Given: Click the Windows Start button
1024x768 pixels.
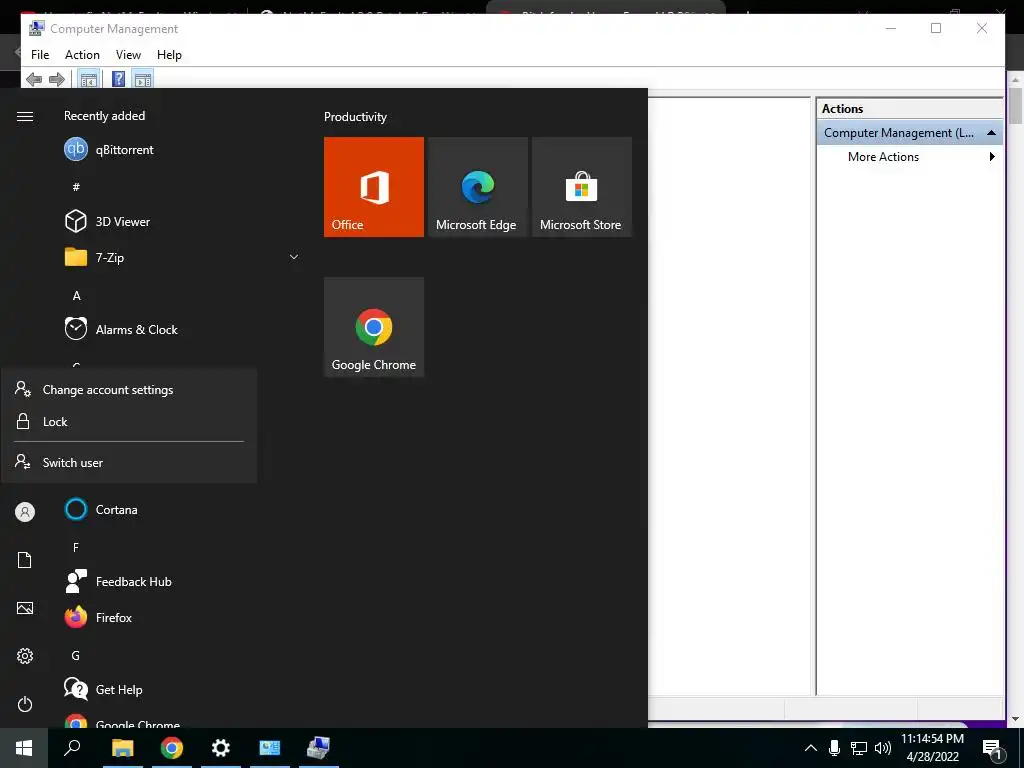Looking at the screenshot, I should [x=24, y=748].
